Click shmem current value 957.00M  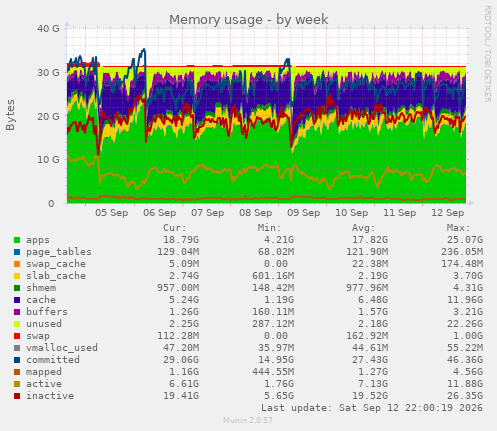pyautogui.click(x=178, y=288)
